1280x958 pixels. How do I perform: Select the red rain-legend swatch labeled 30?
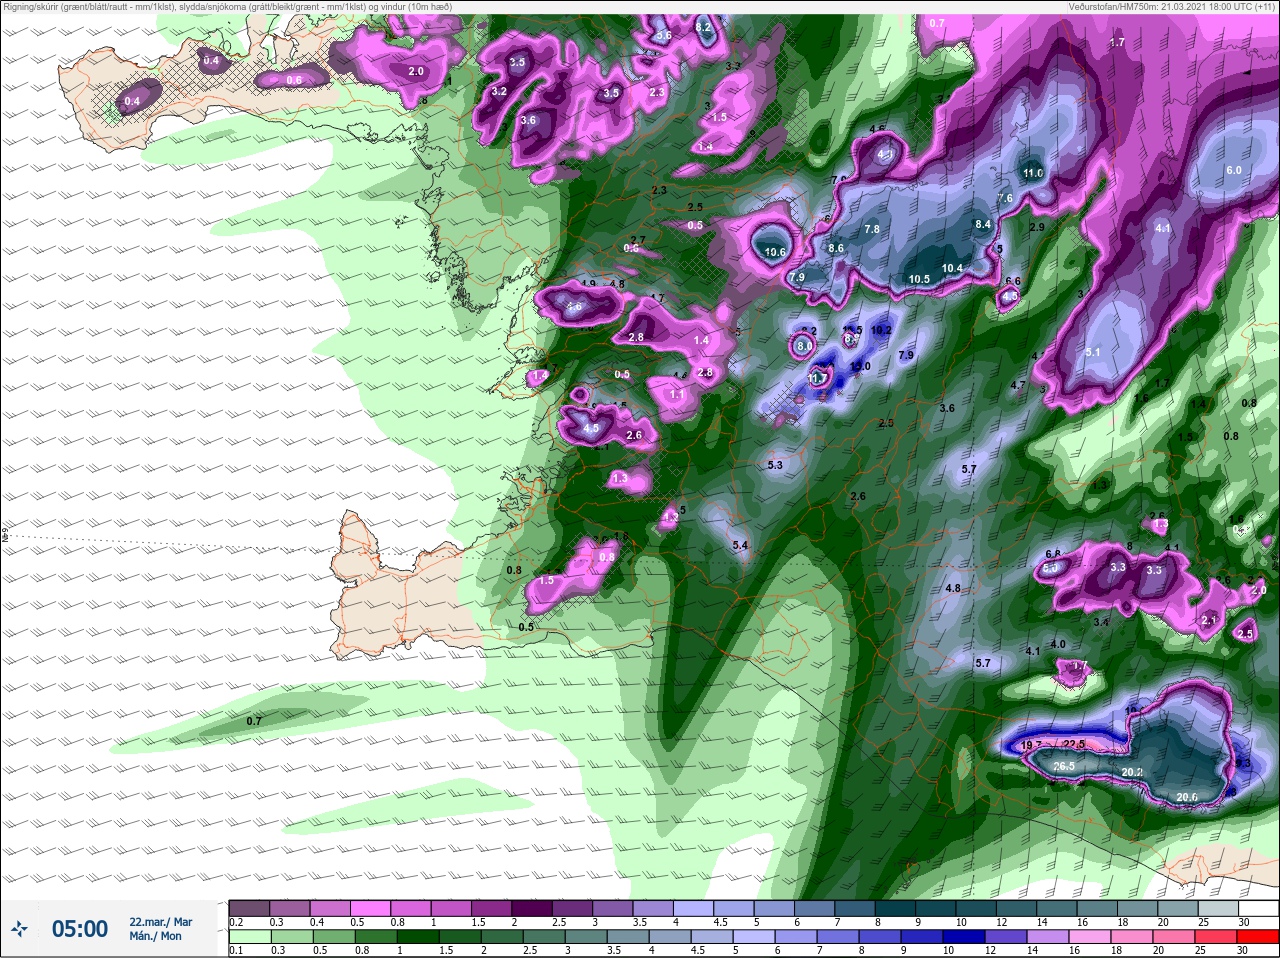coord(1257,937)
